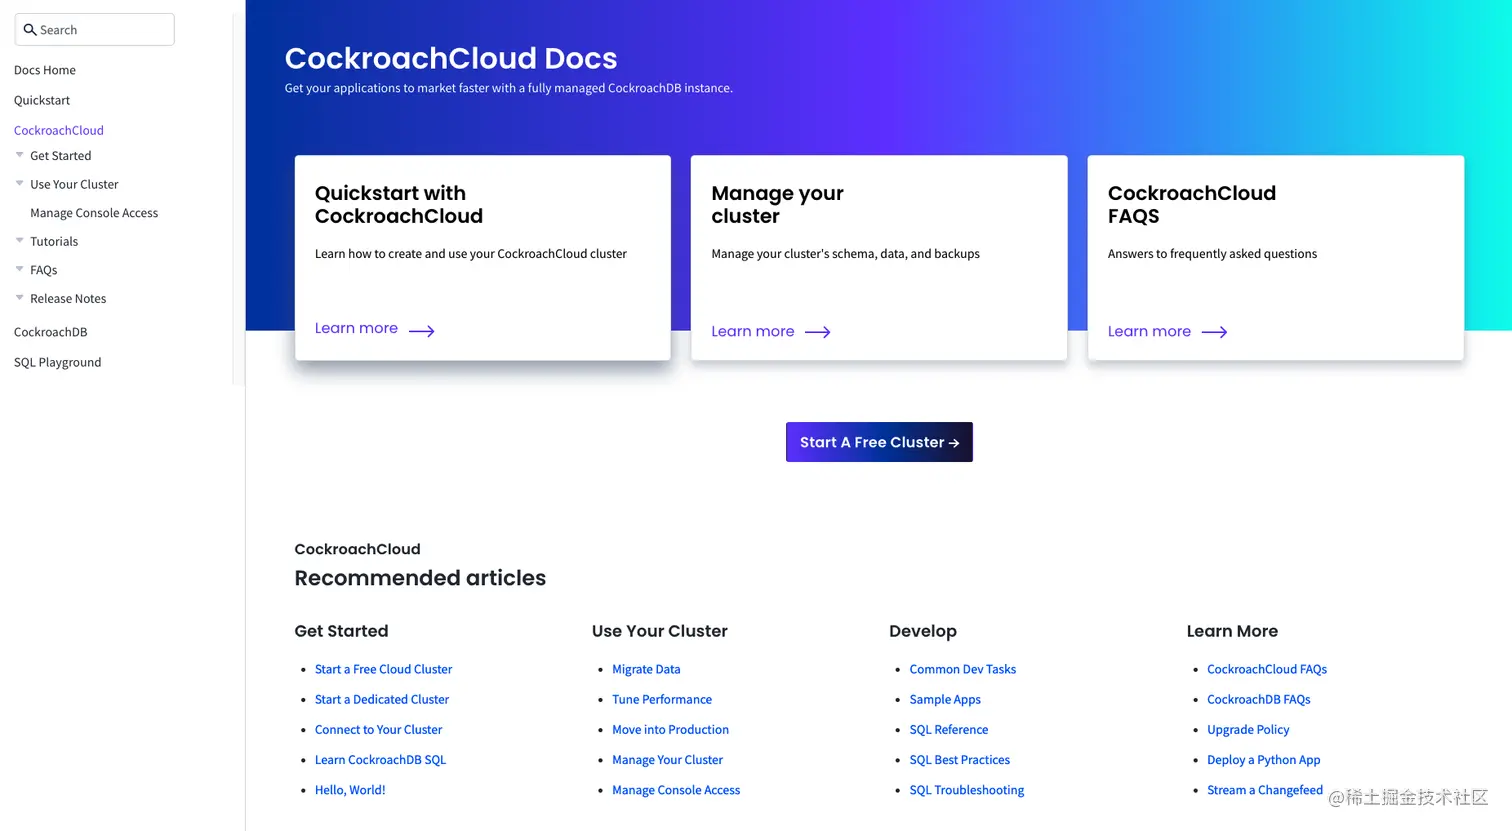Open the Deploy a Python App link

[1263, 760]
